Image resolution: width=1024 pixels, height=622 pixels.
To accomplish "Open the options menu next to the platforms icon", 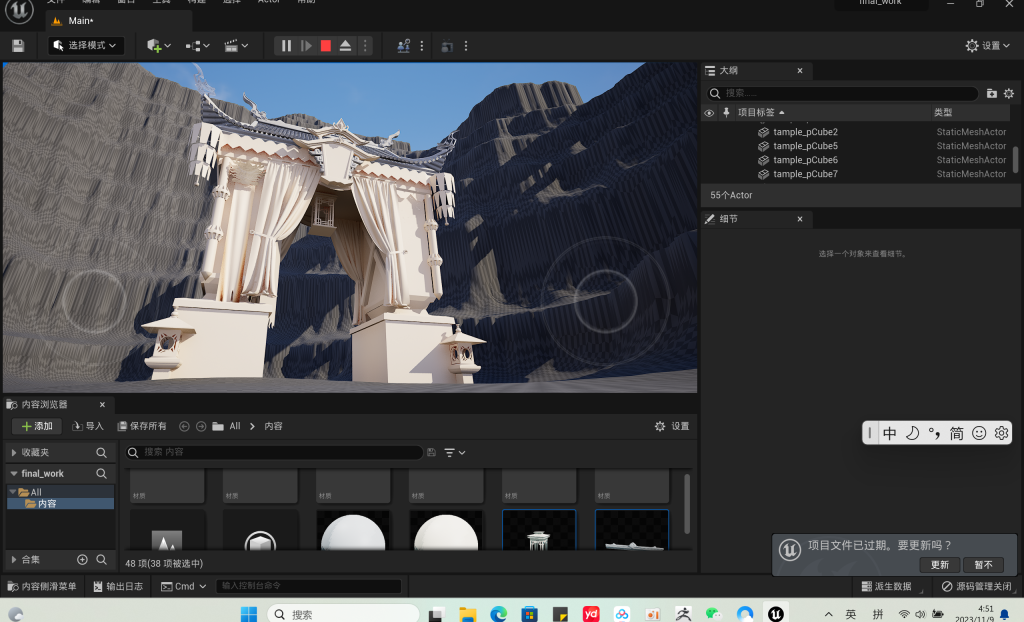I will click(466, 46).
